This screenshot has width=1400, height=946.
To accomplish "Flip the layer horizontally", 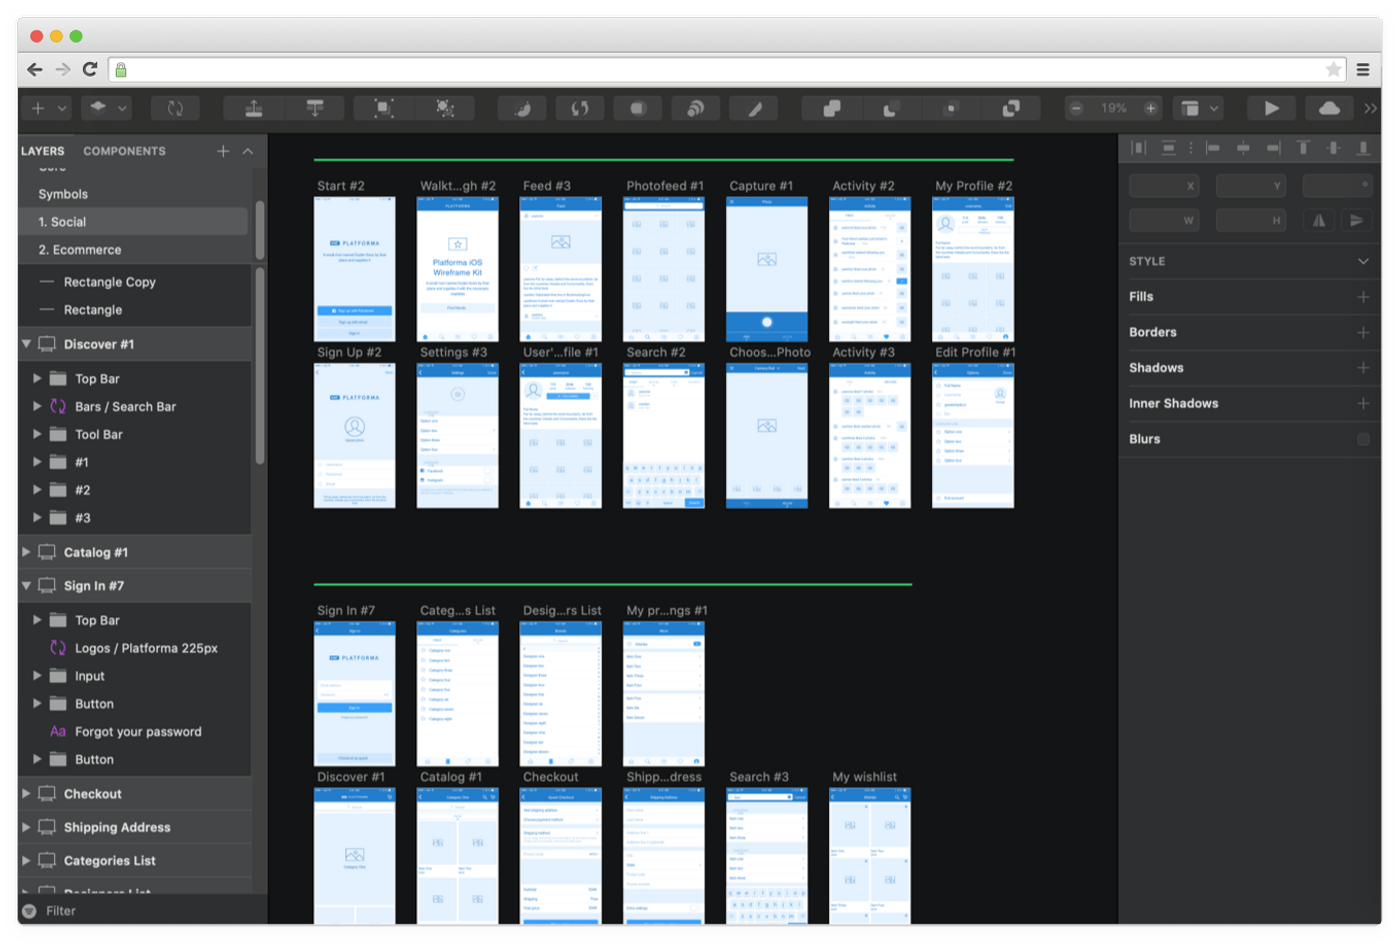I will point(1319,220).
